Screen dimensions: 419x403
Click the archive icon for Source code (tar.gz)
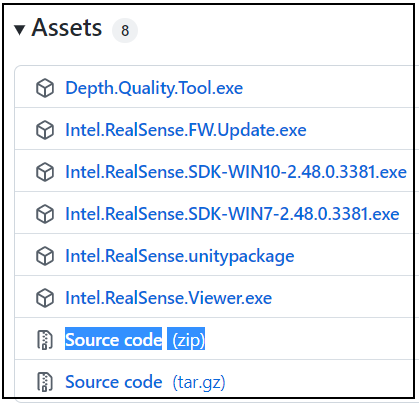(x=45, y=382)
